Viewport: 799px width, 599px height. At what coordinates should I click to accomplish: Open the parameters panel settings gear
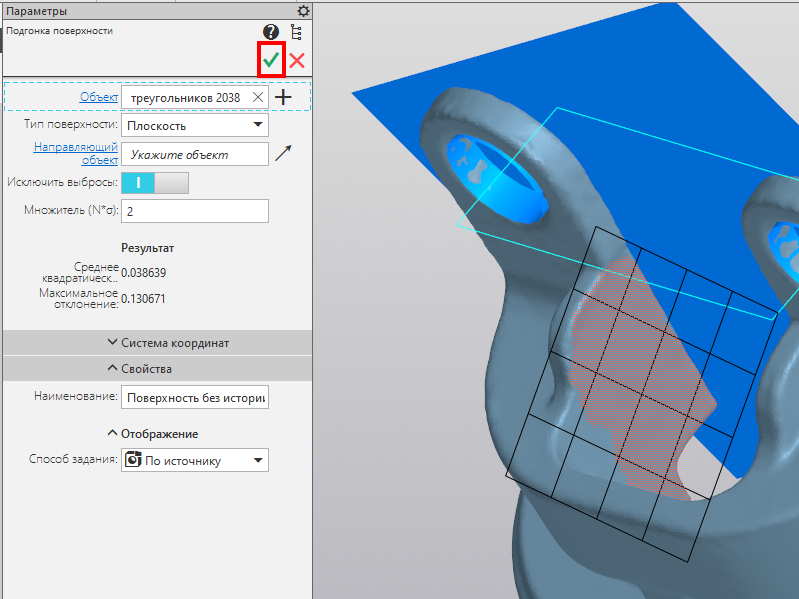pyautogui.click(x=303, y=11)
